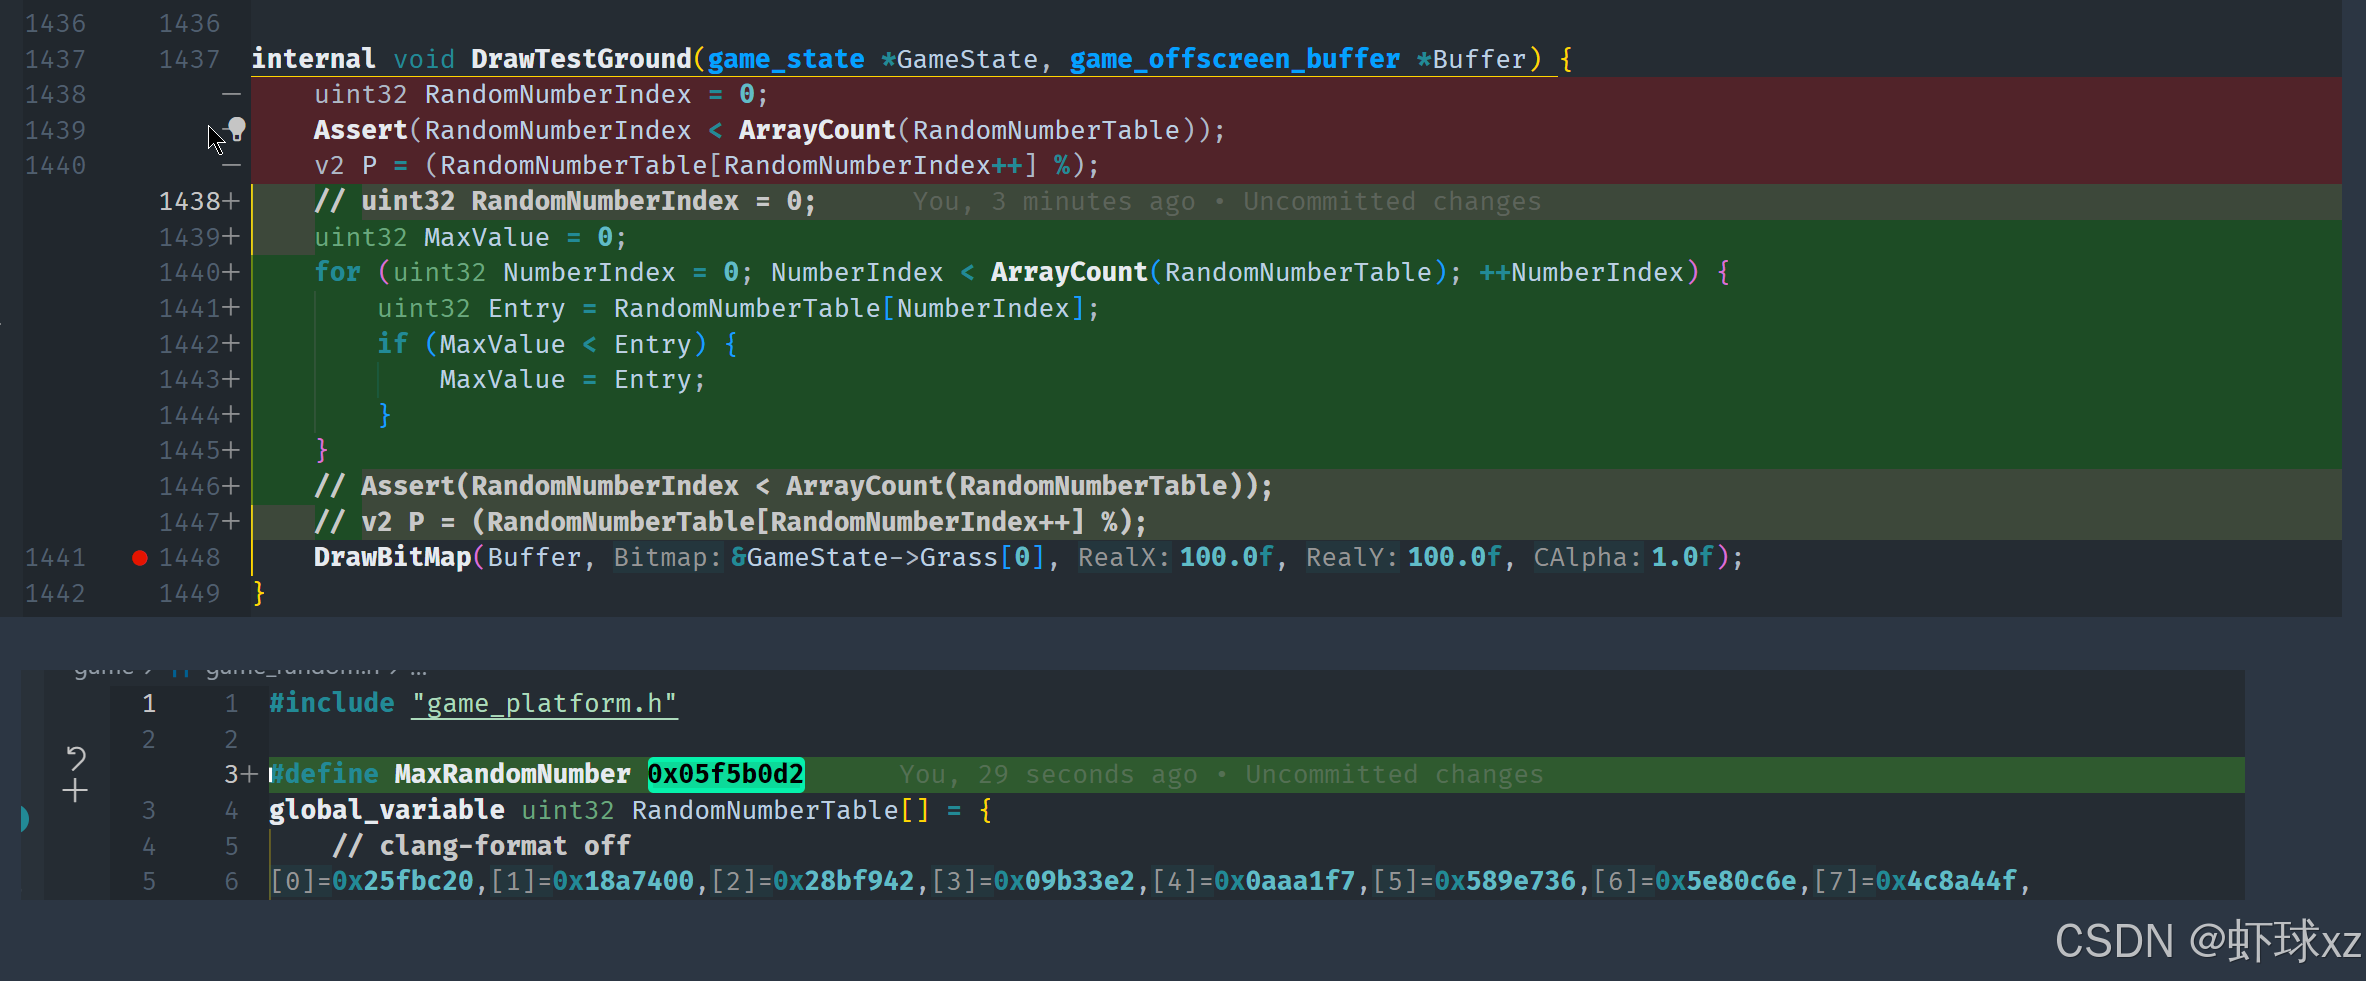Viewport: 2366px width, 981px height.
Task: Click the plus marker on added line 1438
Action: pos(231,201)
